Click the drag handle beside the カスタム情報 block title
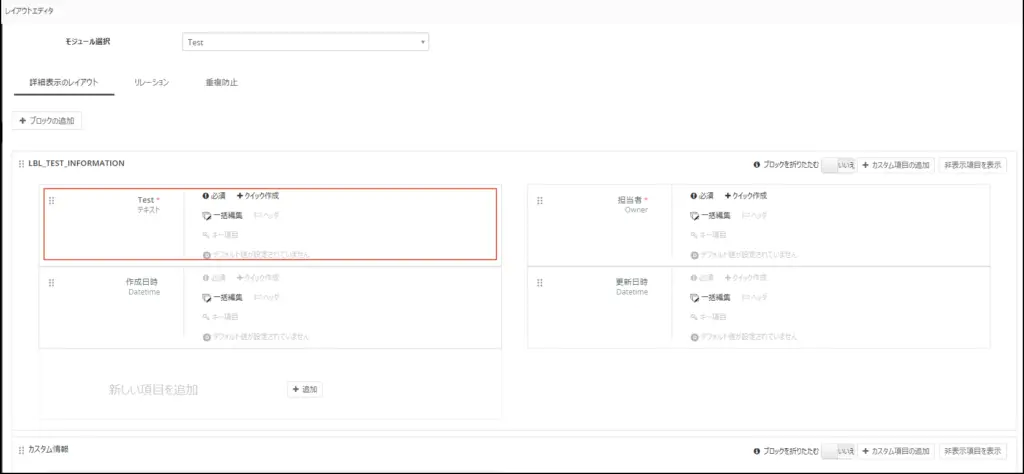This screenshot has width=1024, height=474. 22,450
